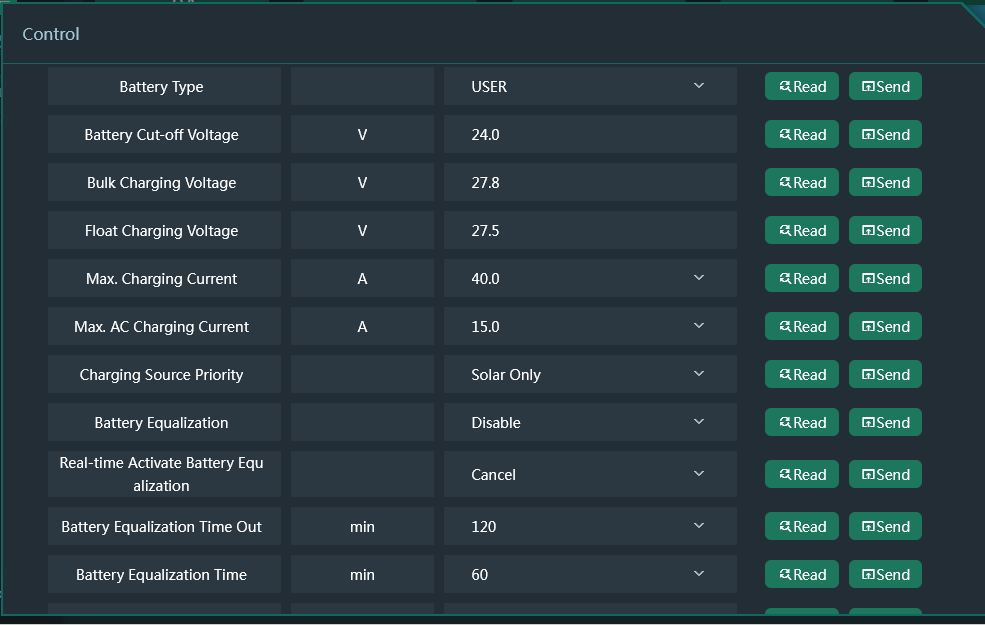Send the Battery Equalization Time value
This screenshot has width=985, height=625.
(885, 575)
